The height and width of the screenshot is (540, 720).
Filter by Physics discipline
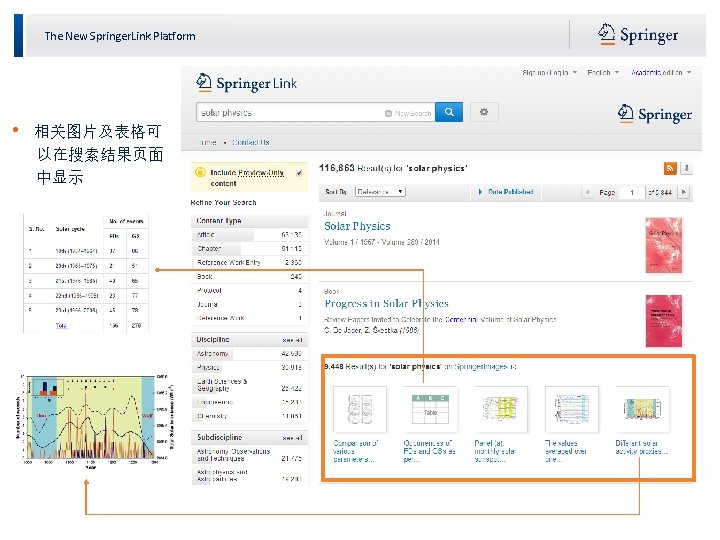pyautogui.click(x=249, y=367)
